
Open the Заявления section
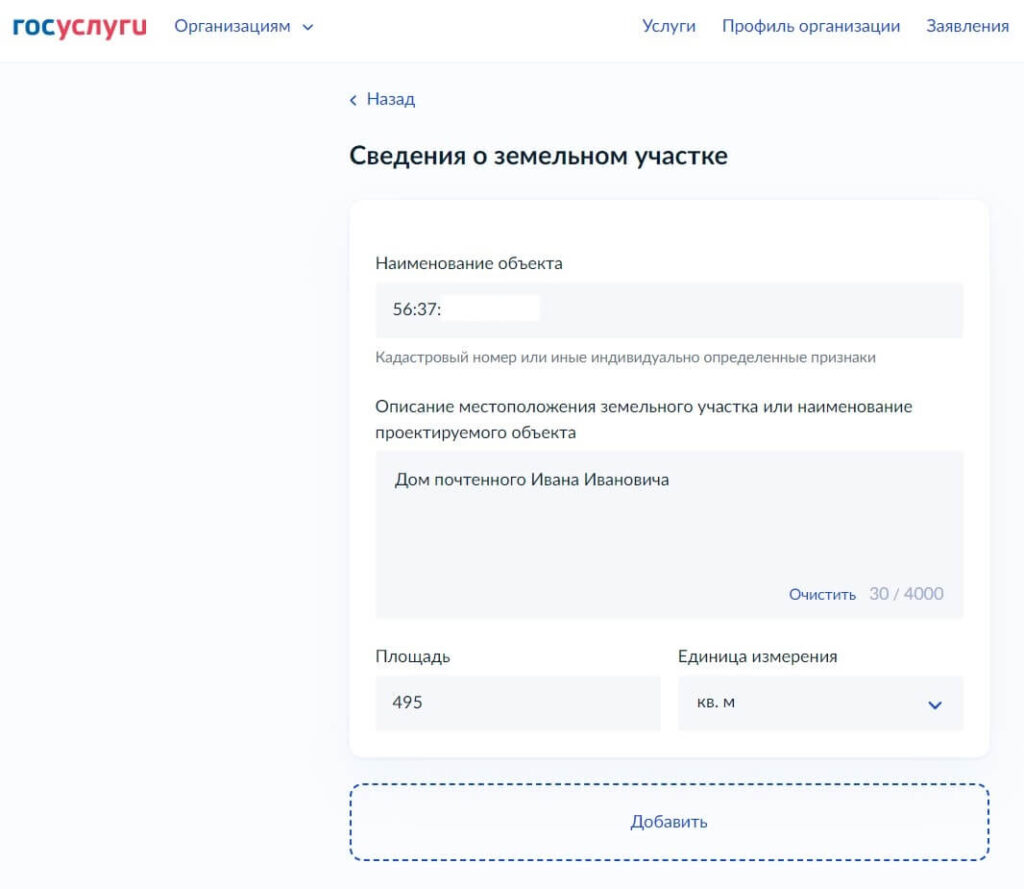coord(967,26)
